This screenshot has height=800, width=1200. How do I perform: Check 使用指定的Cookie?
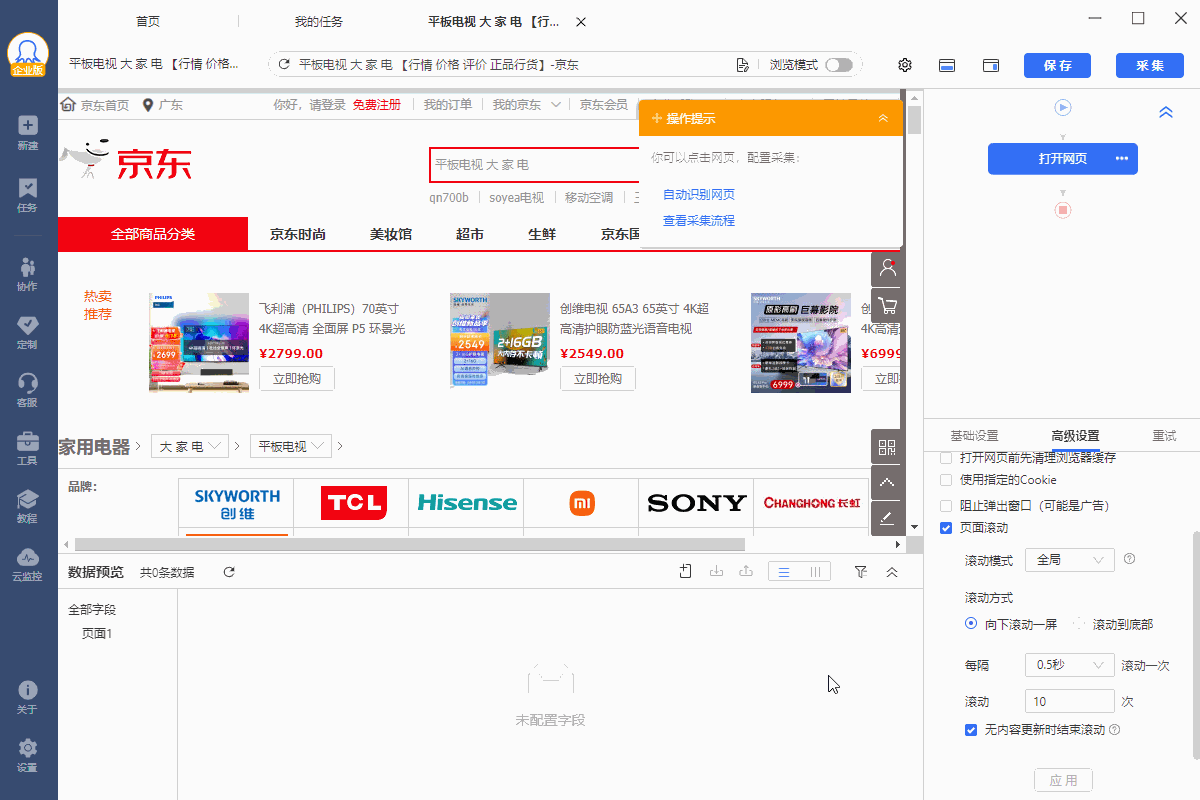point(946,480)
